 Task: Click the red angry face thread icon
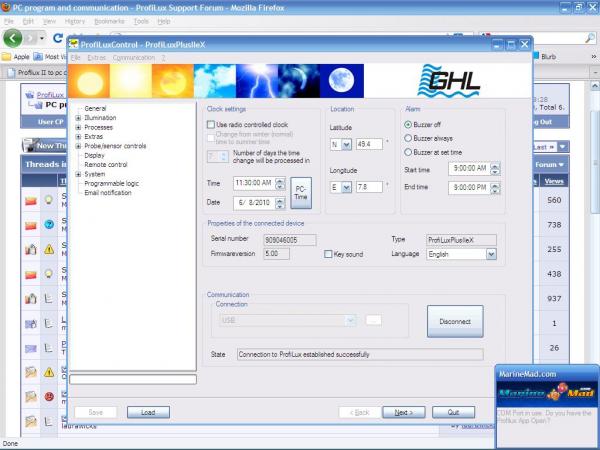49,396
